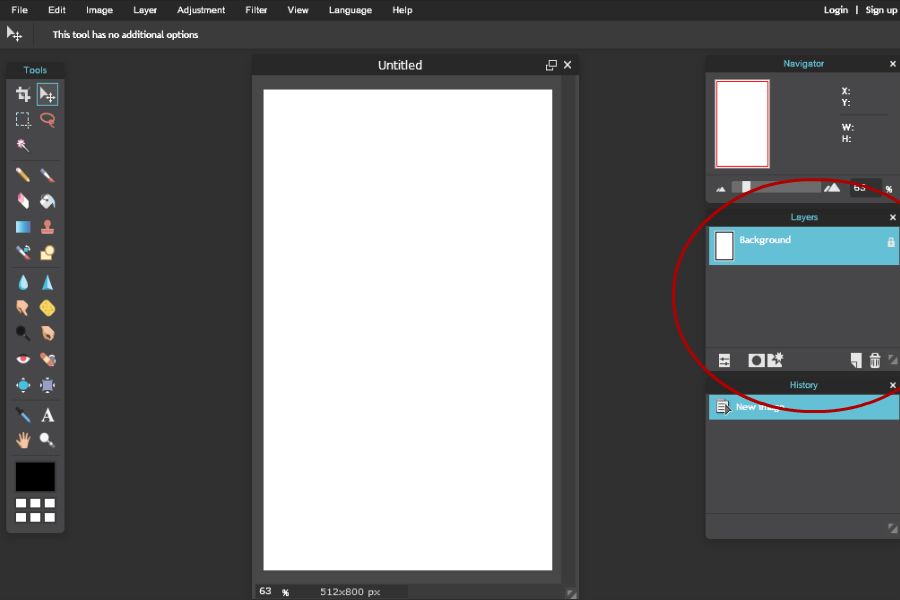Open the Adjustment menu

pyautogui.click(x=201, y=10)
